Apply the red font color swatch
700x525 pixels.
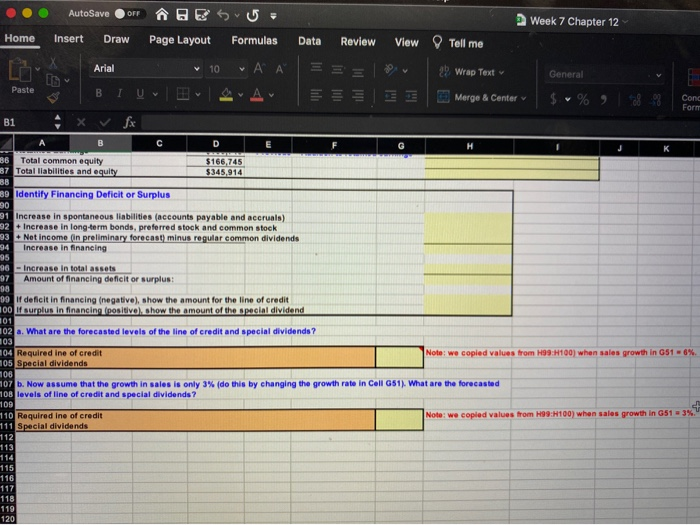[257, 95]
